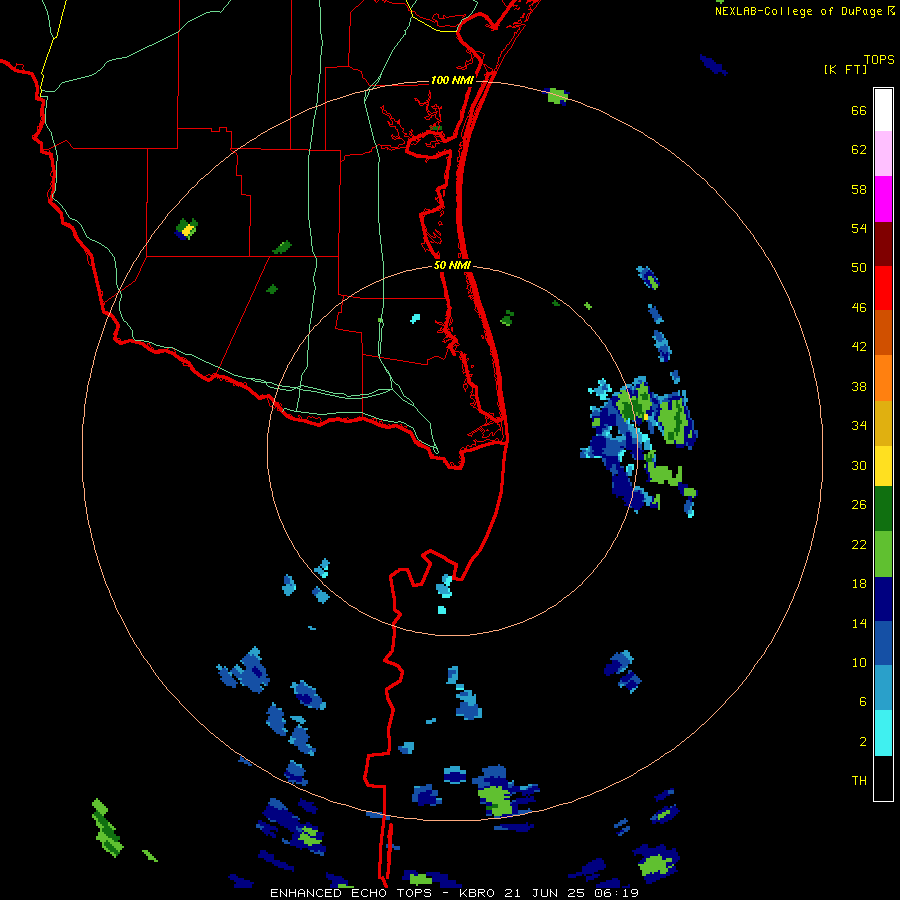Click the "[K FT]" units label
The width and height of the screenshot is (900, 900).
845,70
